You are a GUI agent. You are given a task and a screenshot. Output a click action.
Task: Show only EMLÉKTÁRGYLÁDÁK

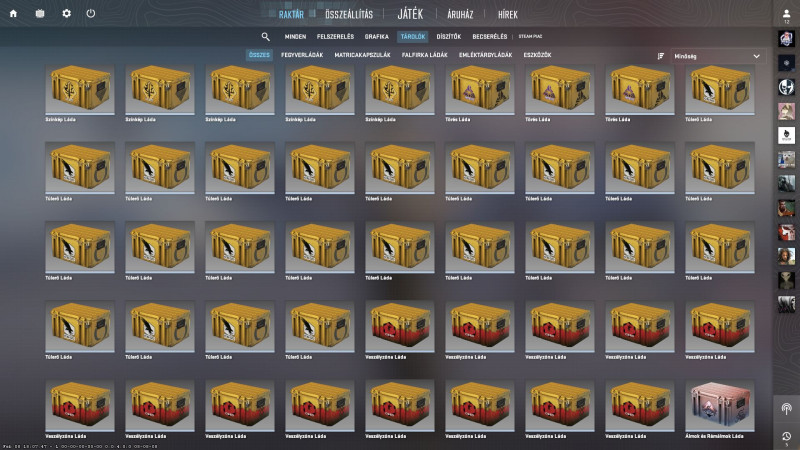click(x=485, y=55)
